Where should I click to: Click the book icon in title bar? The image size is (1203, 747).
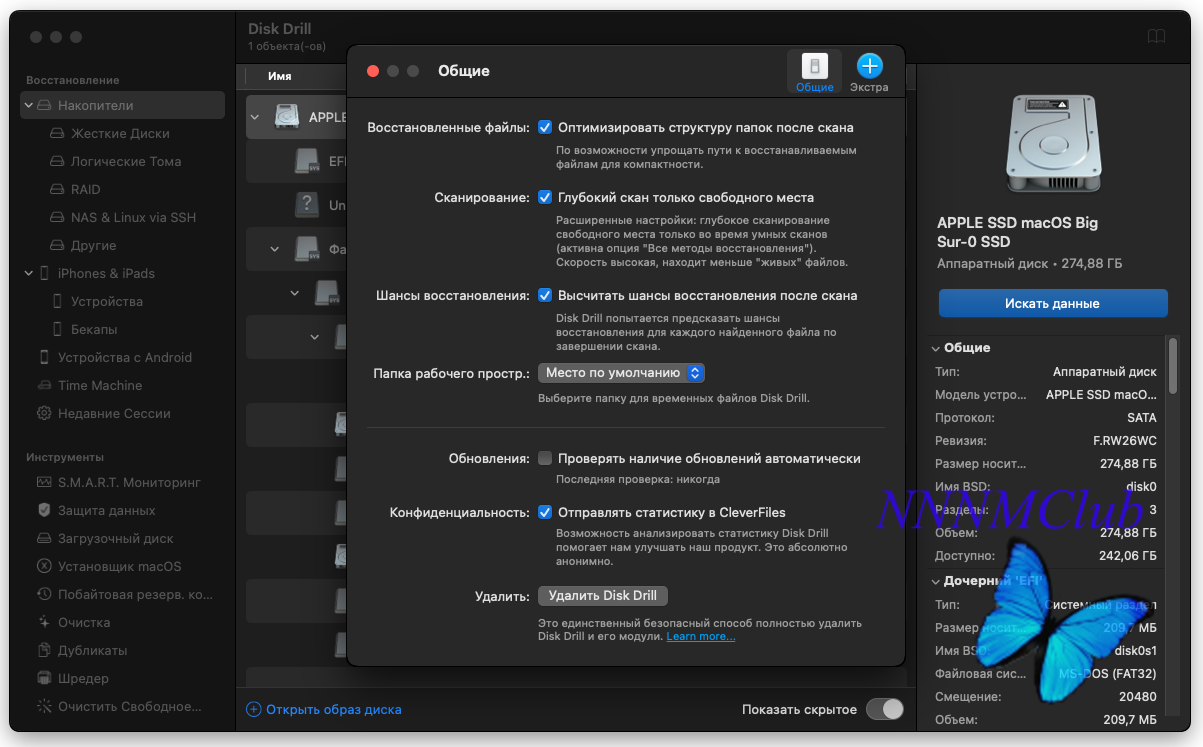(x=1156, y=37)
